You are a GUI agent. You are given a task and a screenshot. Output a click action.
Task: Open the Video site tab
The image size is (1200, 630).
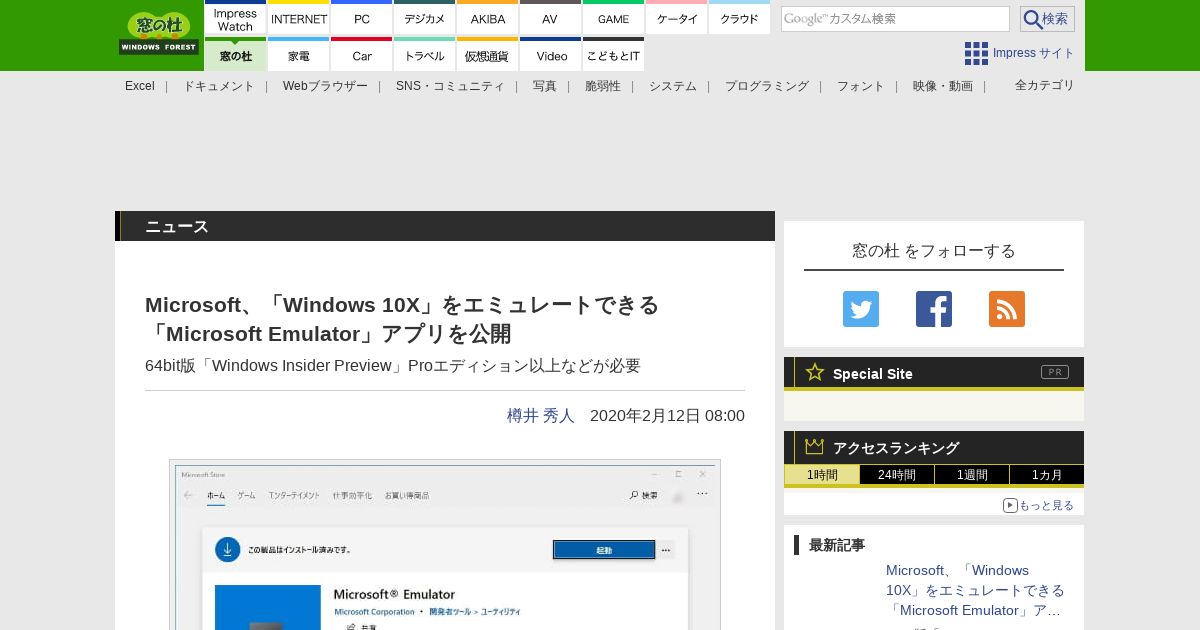pos(551,55)
